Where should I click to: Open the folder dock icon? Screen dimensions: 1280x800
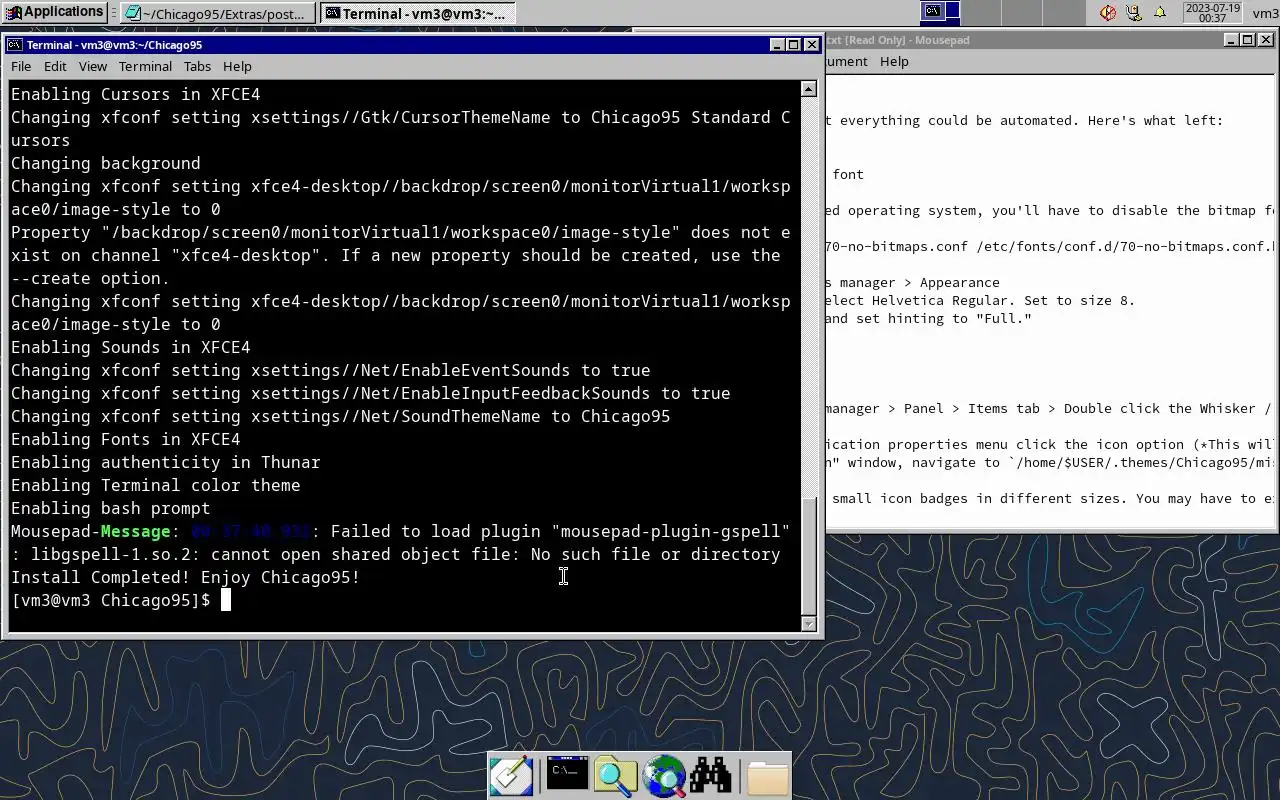(x=767, y=776)
